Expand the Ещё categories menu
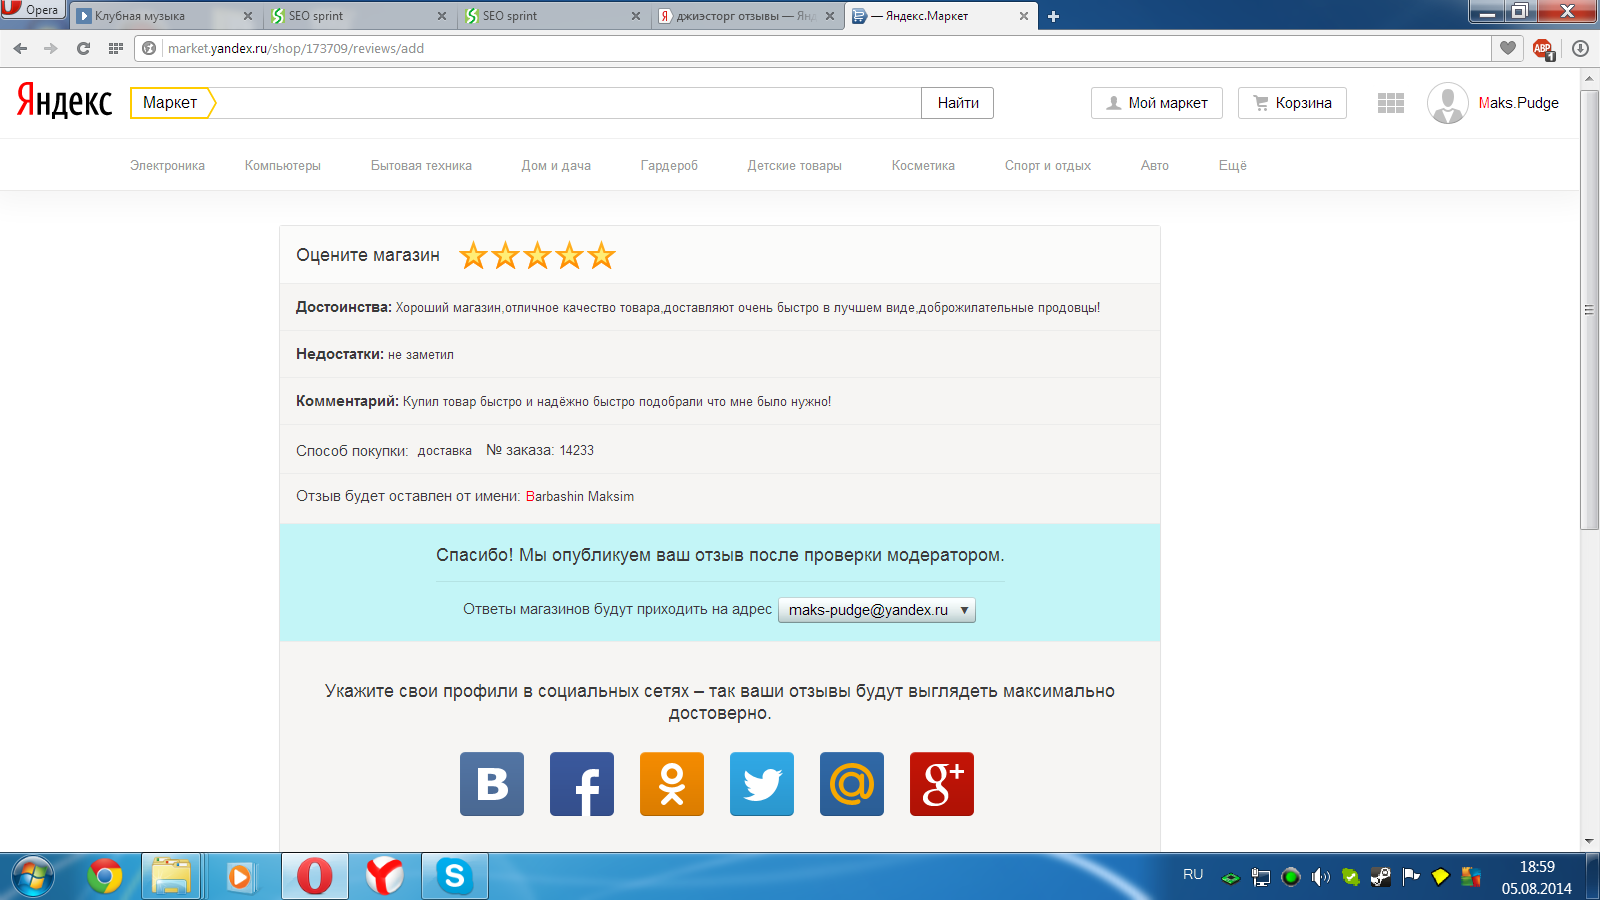Image resolution: width=1600 pixels, height=900 pixels. pyautogui.click(x=1232, y=166)
